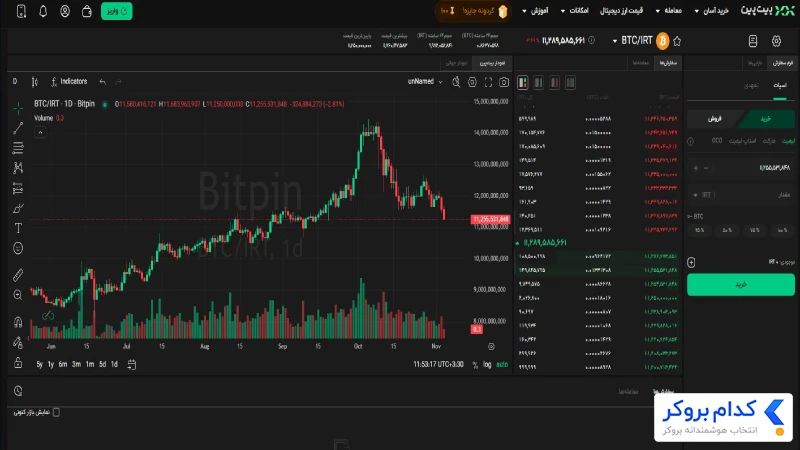This screenshot has width=800, height=450.
Task: Open the Fibonacci retracement tools
Action: click(18, 148)
